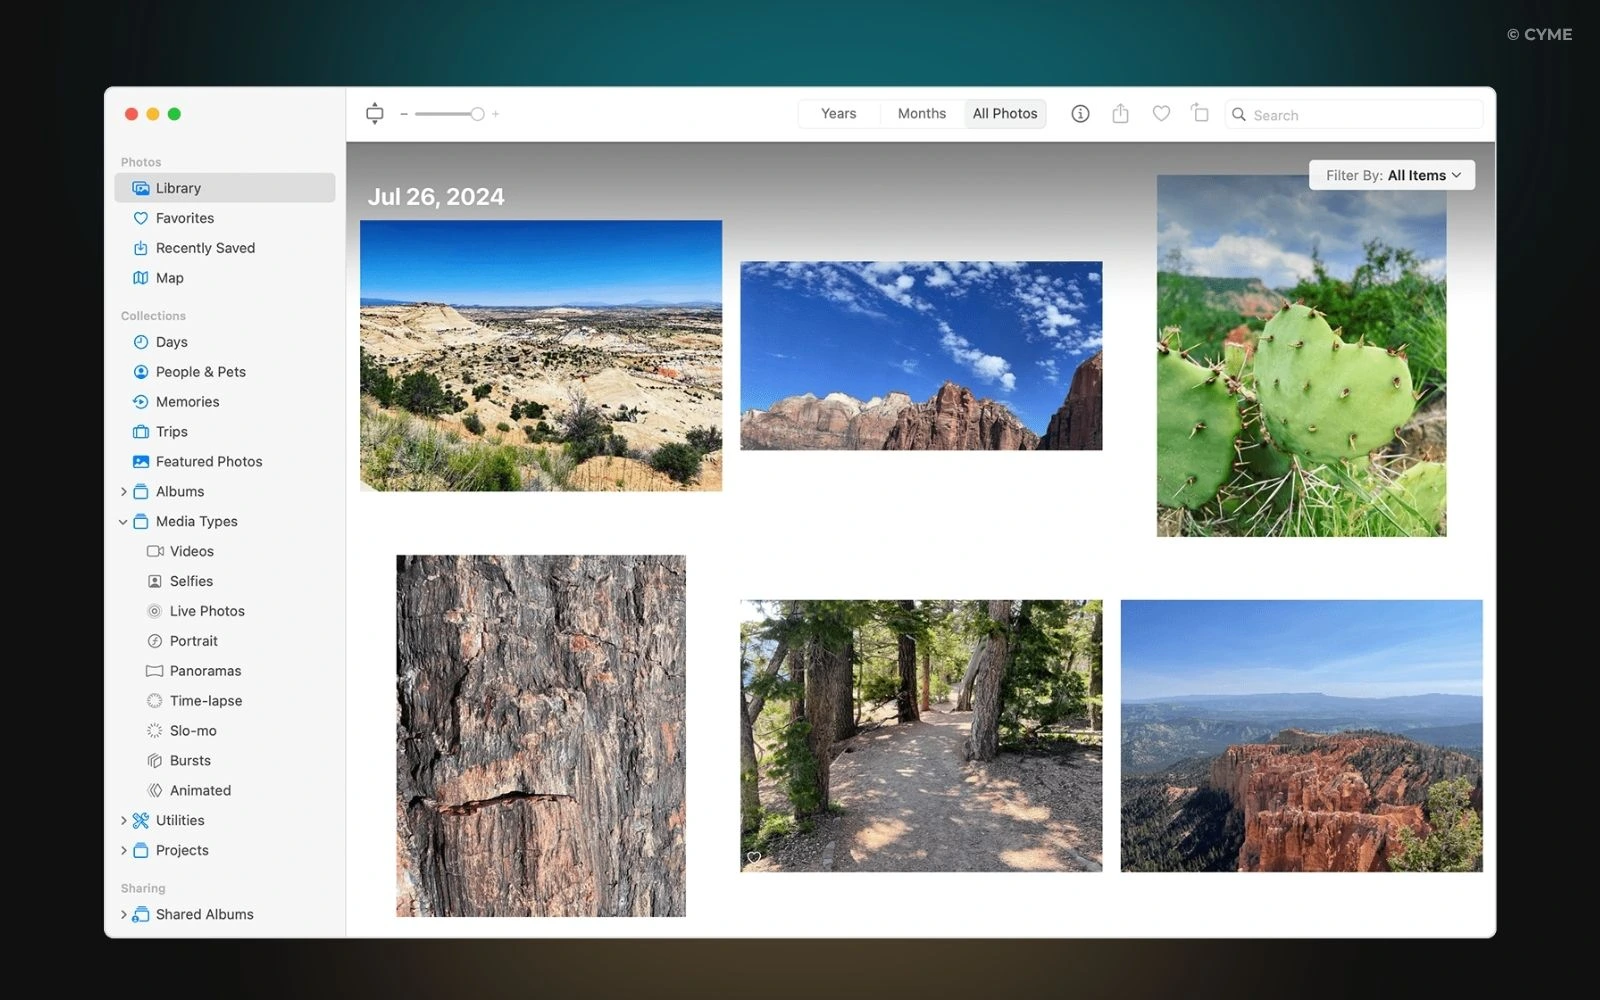Screen dimensions: 1600x1000
Task: Open the Shared Albums label
Action: pos(205,915)
